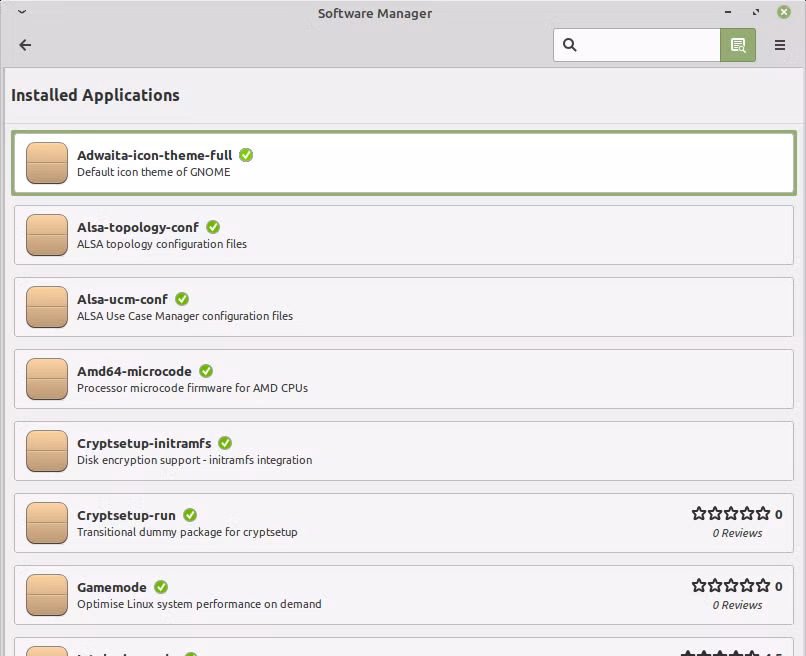Open Gamemode title
The width and height of the screenshot is (806, 656).
point(112,587)
